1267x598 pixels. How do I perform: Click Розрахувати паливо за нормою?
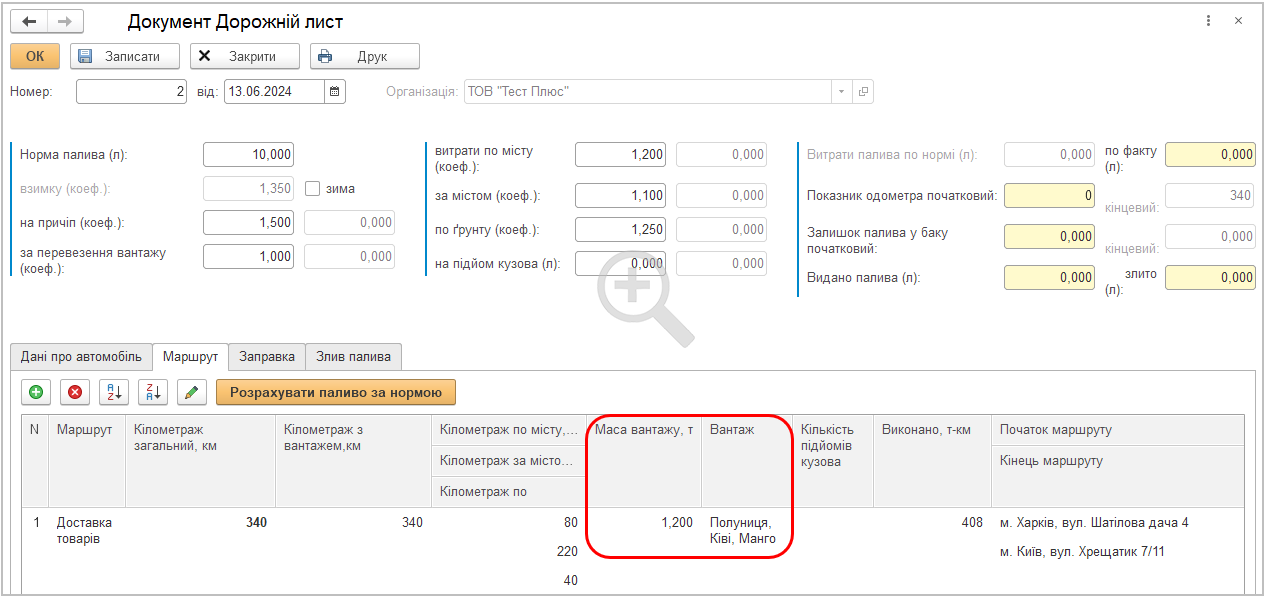(x=336, y=393)
